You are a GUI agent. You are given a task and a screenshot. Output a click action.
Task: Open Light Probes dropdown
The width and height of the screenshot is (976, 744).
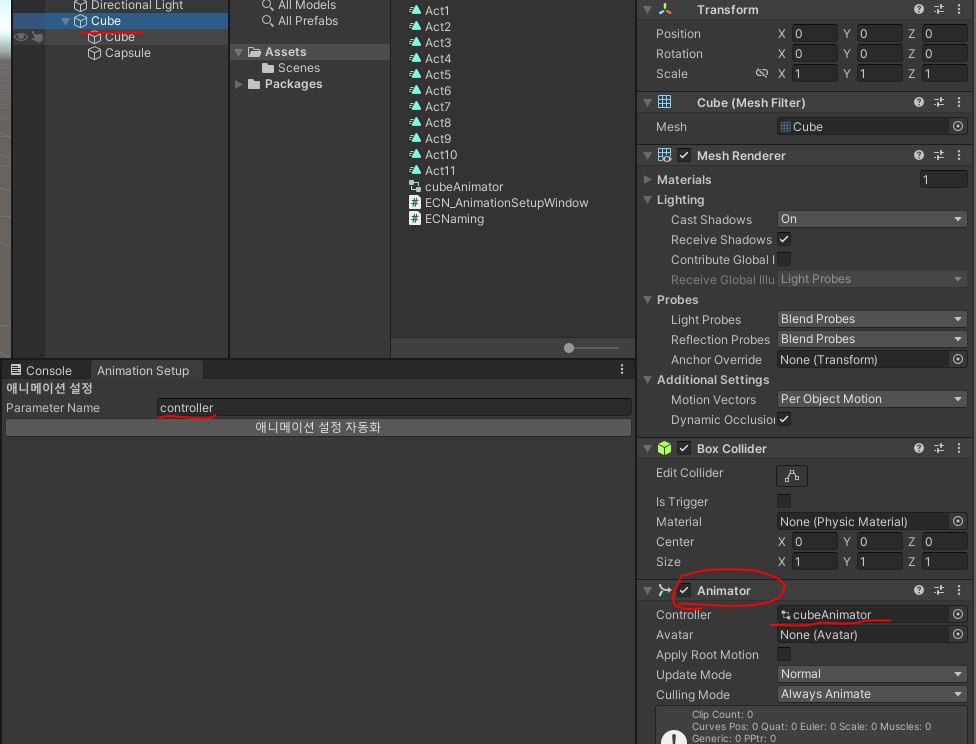[872, 319]
